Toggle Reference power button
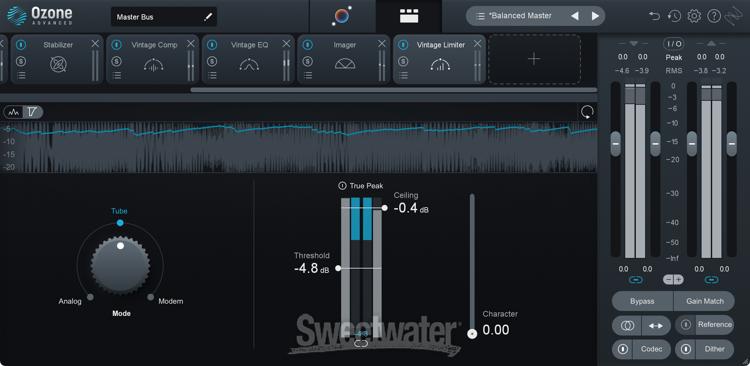The height and width of the screenshot is (366, 750). (x=686, y=324)
